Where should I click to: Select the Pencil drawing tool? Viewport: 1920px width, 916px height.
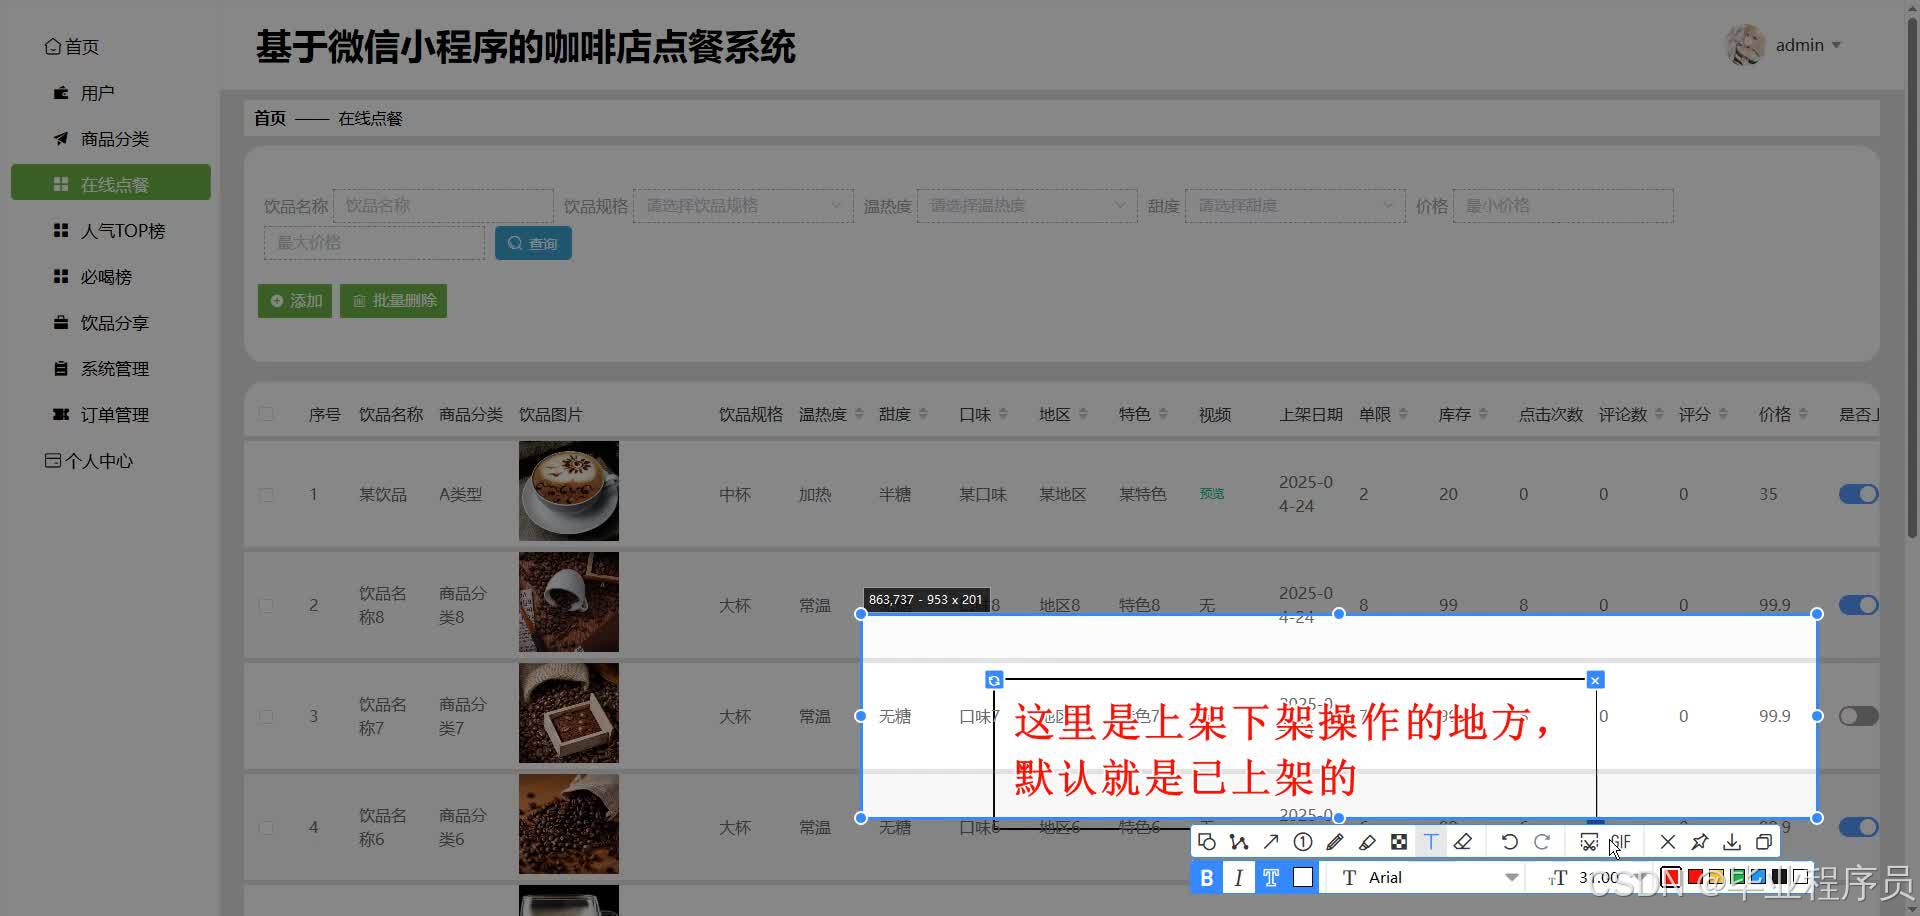click(x=1335, y=842)
